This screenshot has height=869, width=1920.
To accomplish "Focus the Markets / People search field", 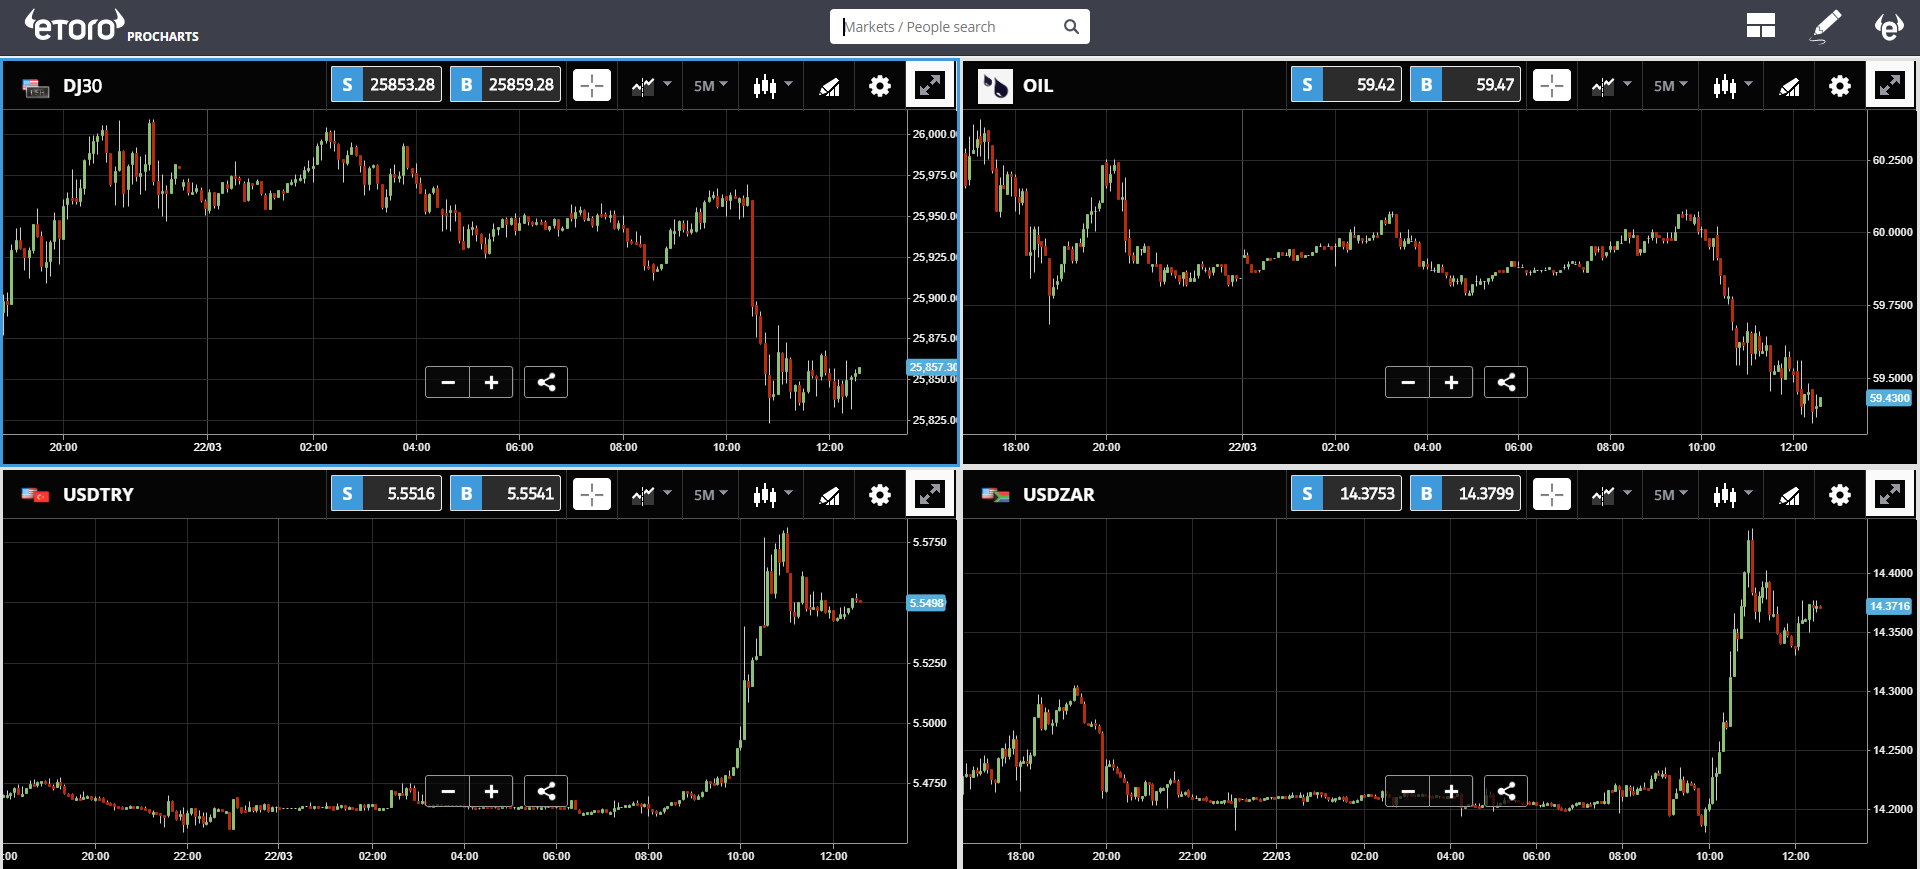I will (x=950, y=27).
